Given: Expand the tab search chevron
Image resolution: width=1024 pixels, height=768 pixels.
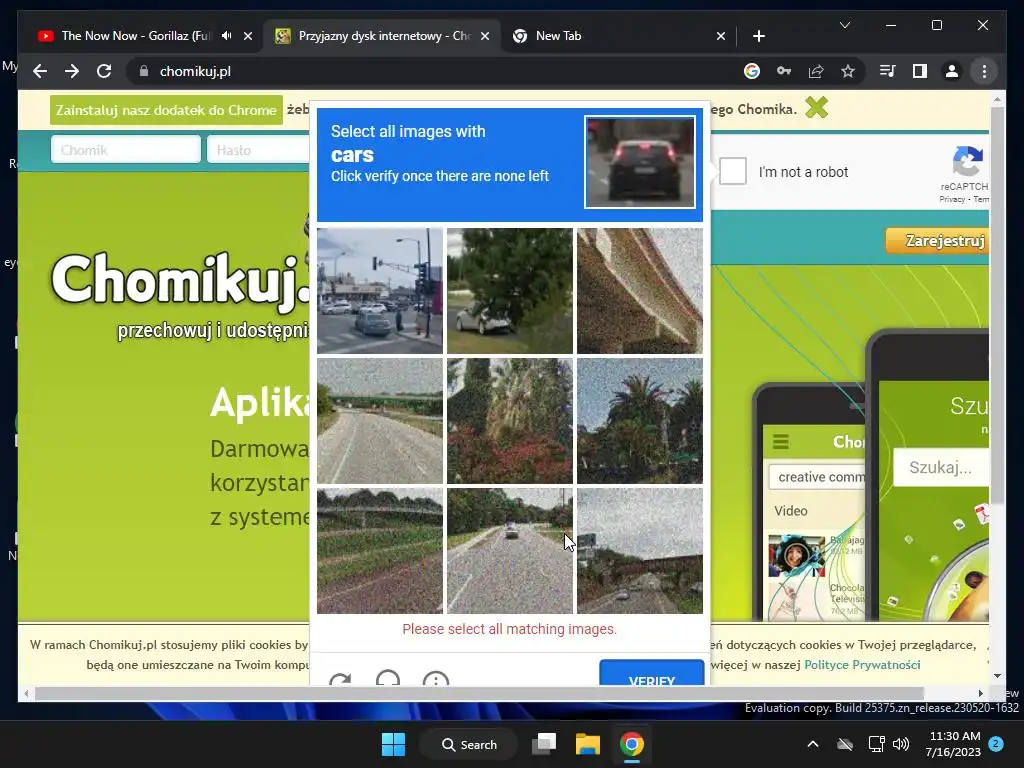Looking at the screenshot, I should tap(844, 25).
